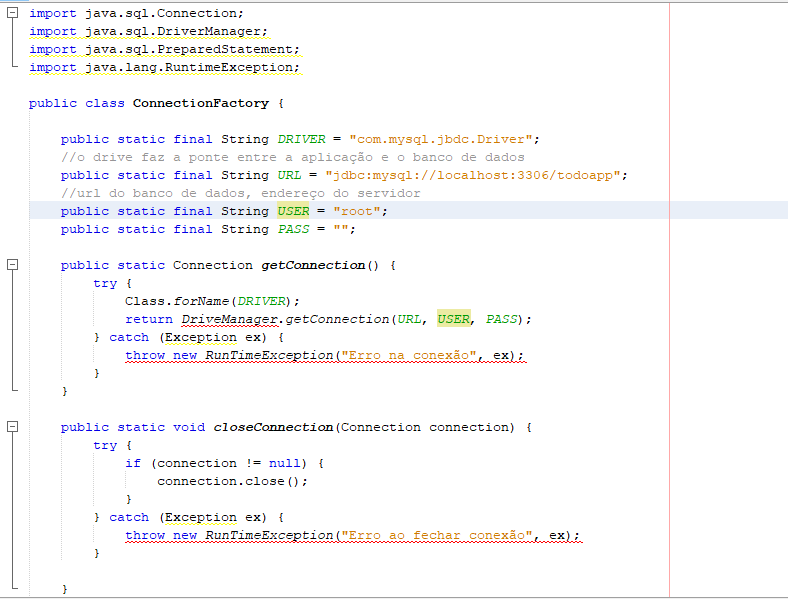Image resolution: width=788 pixels, height=599 pixels.
Task: Click the 'try' keyword in closeConnection
Action: [x=105, y=445]
